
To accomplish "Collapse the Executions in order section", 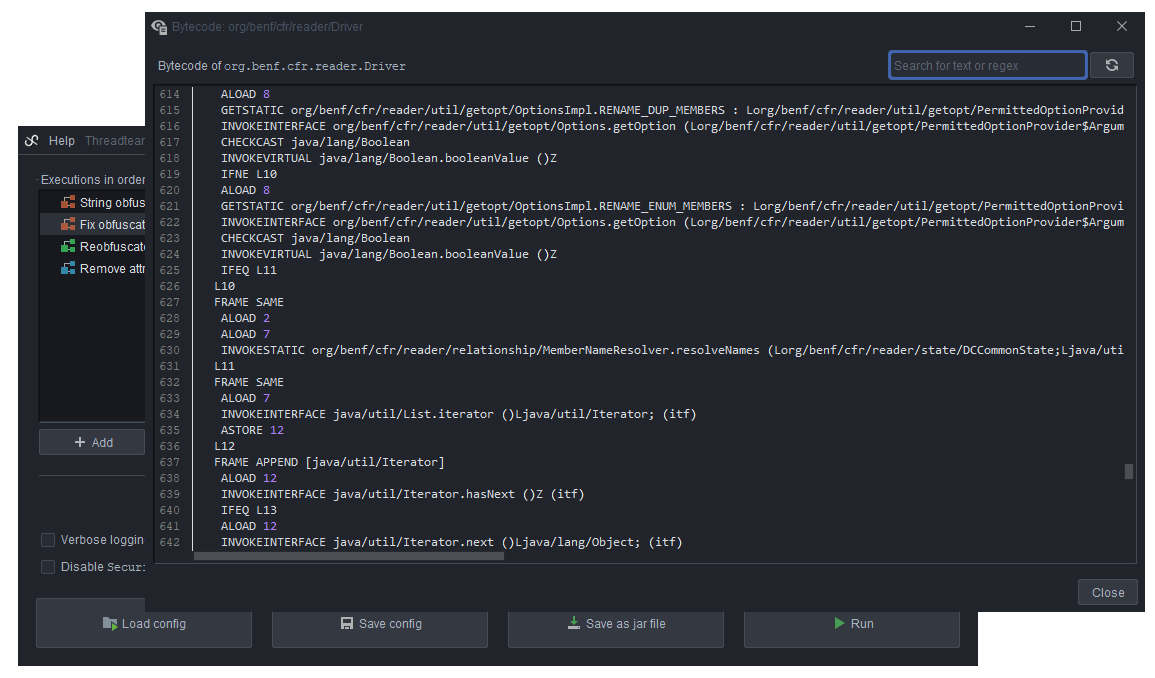I will (x=37, y=179).
